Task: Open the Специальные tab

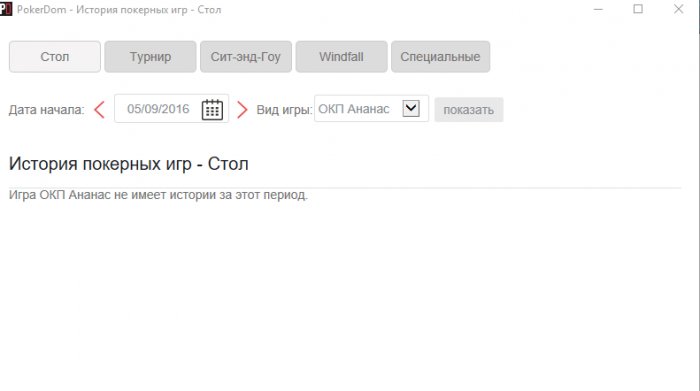Action: point(441,57)
